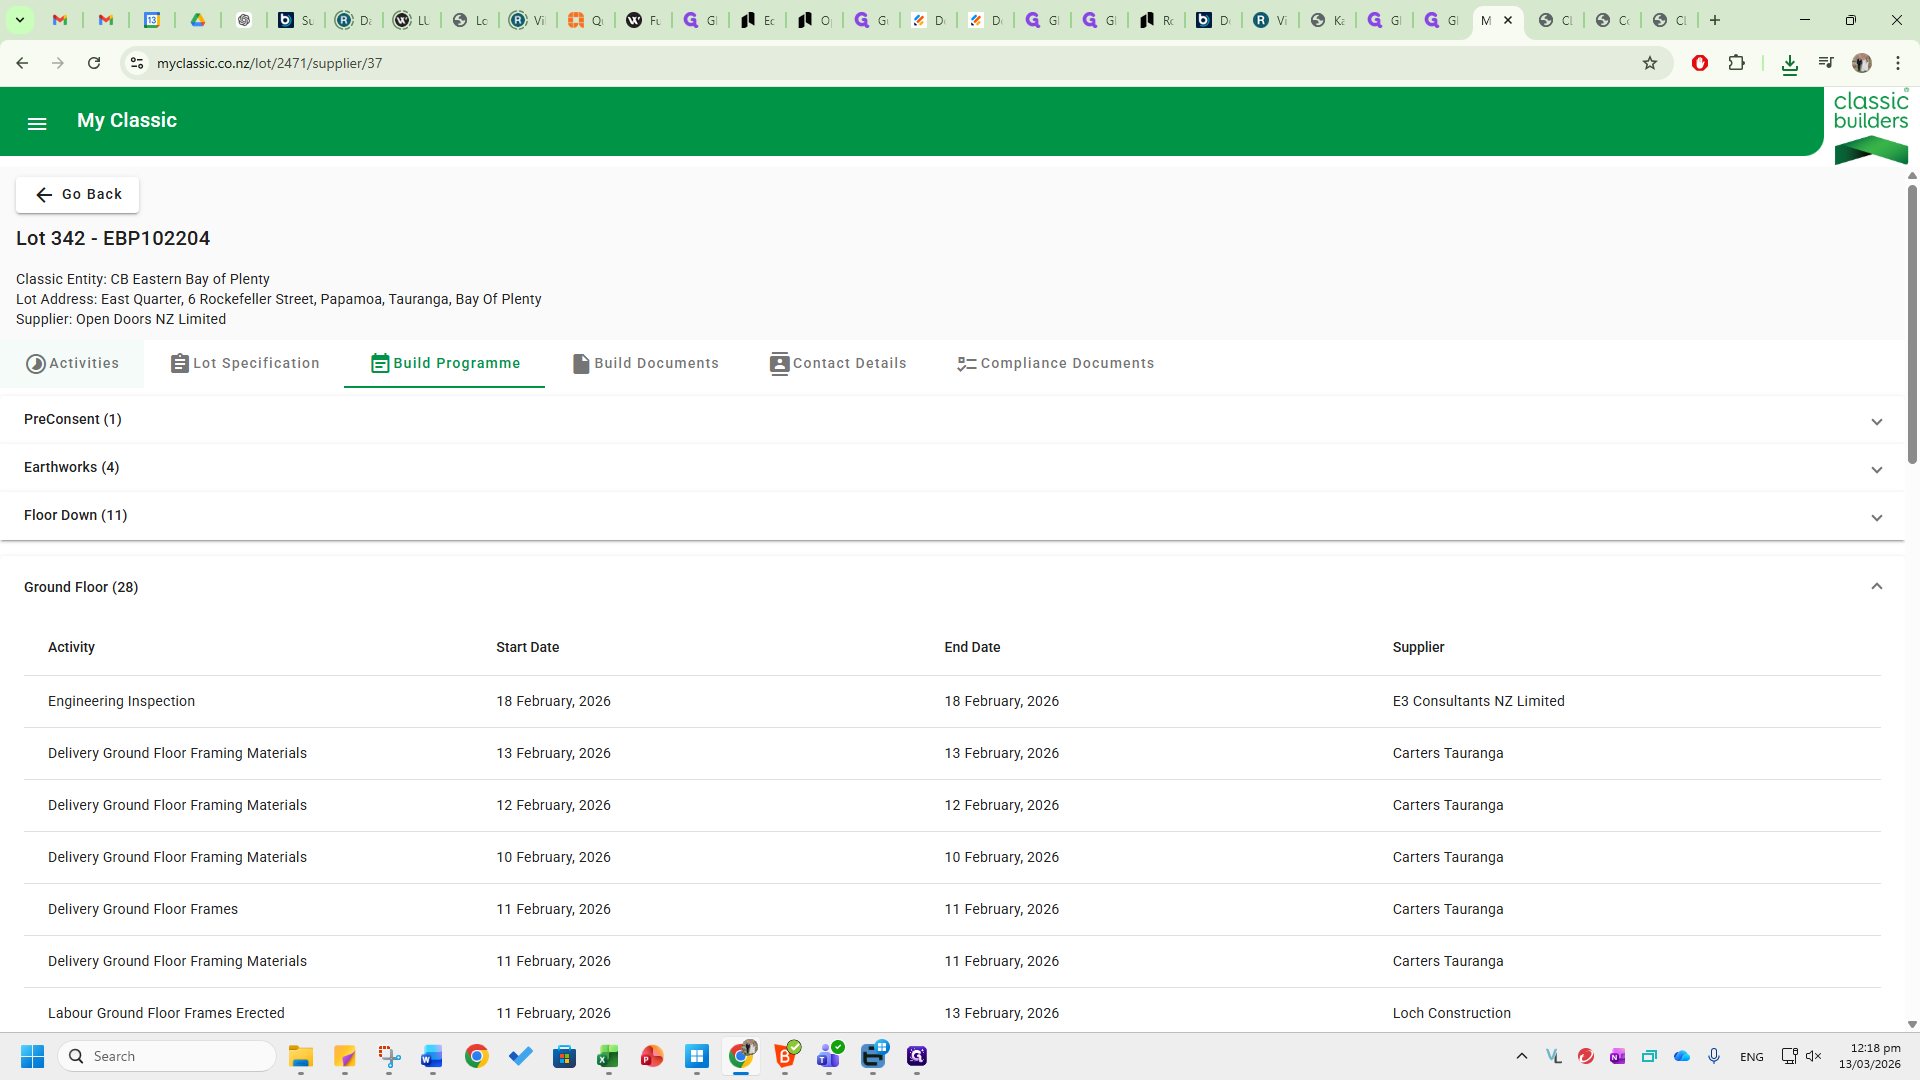1920x1080 pixels.
Task: Click the Go Back button
Action: click(x=78, y=195)
